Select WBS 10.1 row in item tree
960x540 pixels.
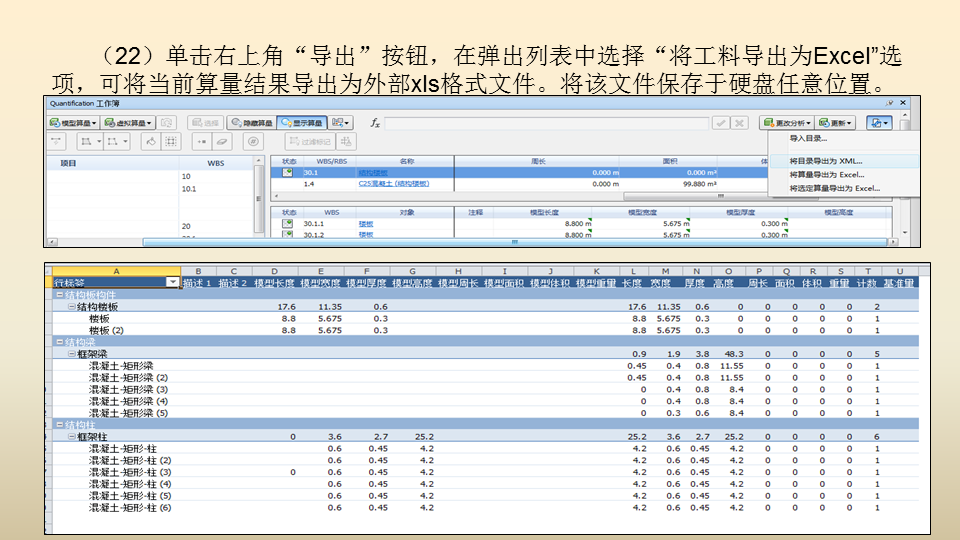pyautogui.click(x=189, y=189)
